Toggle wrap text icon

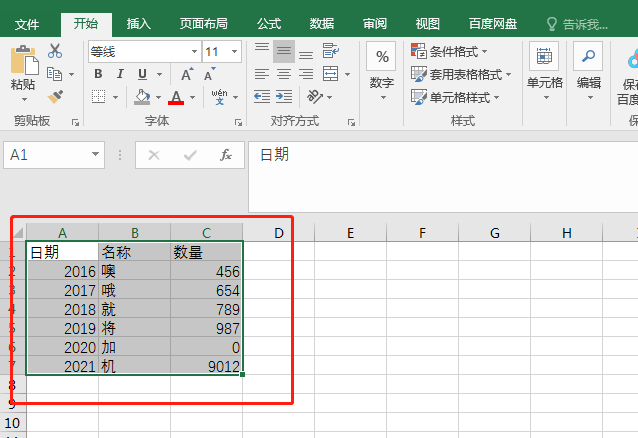330,51
